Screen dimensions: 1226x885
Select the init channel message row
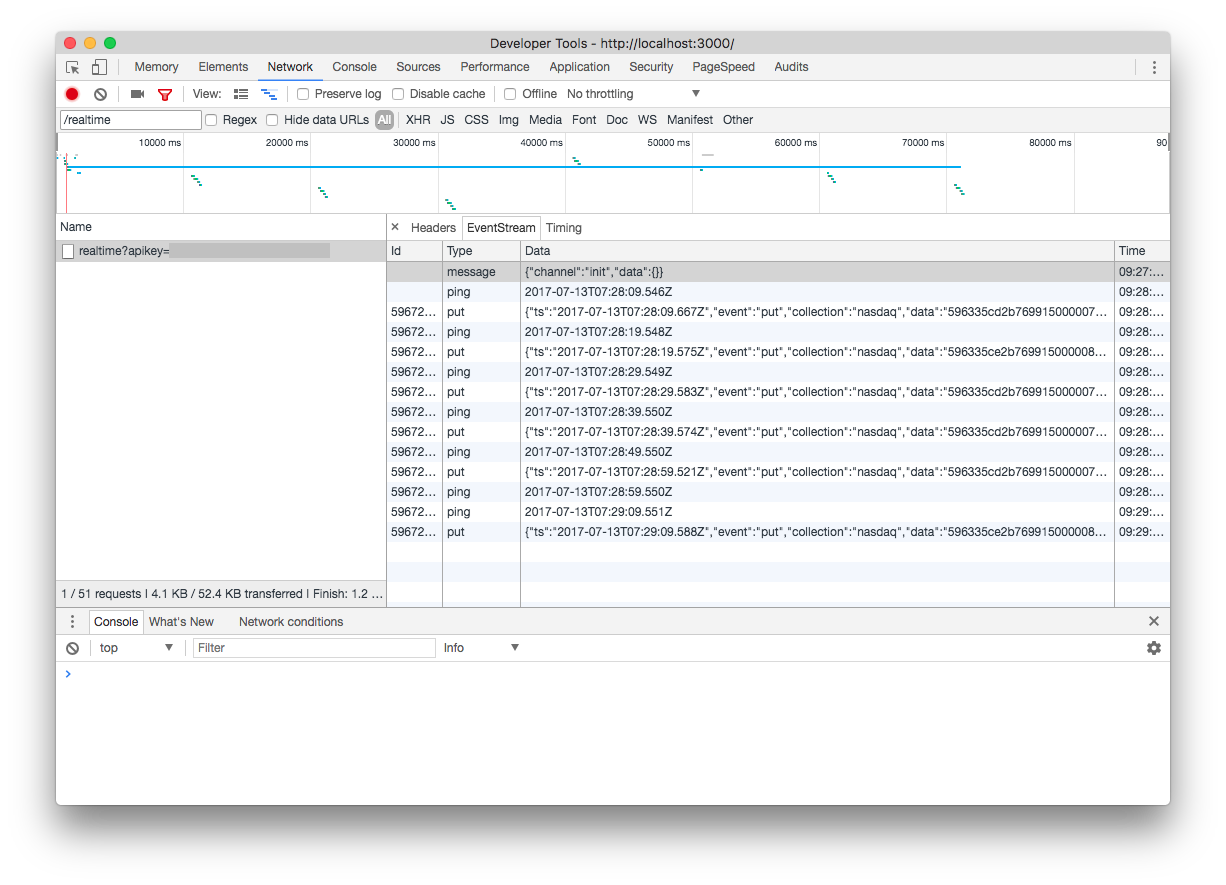[778, 272]
